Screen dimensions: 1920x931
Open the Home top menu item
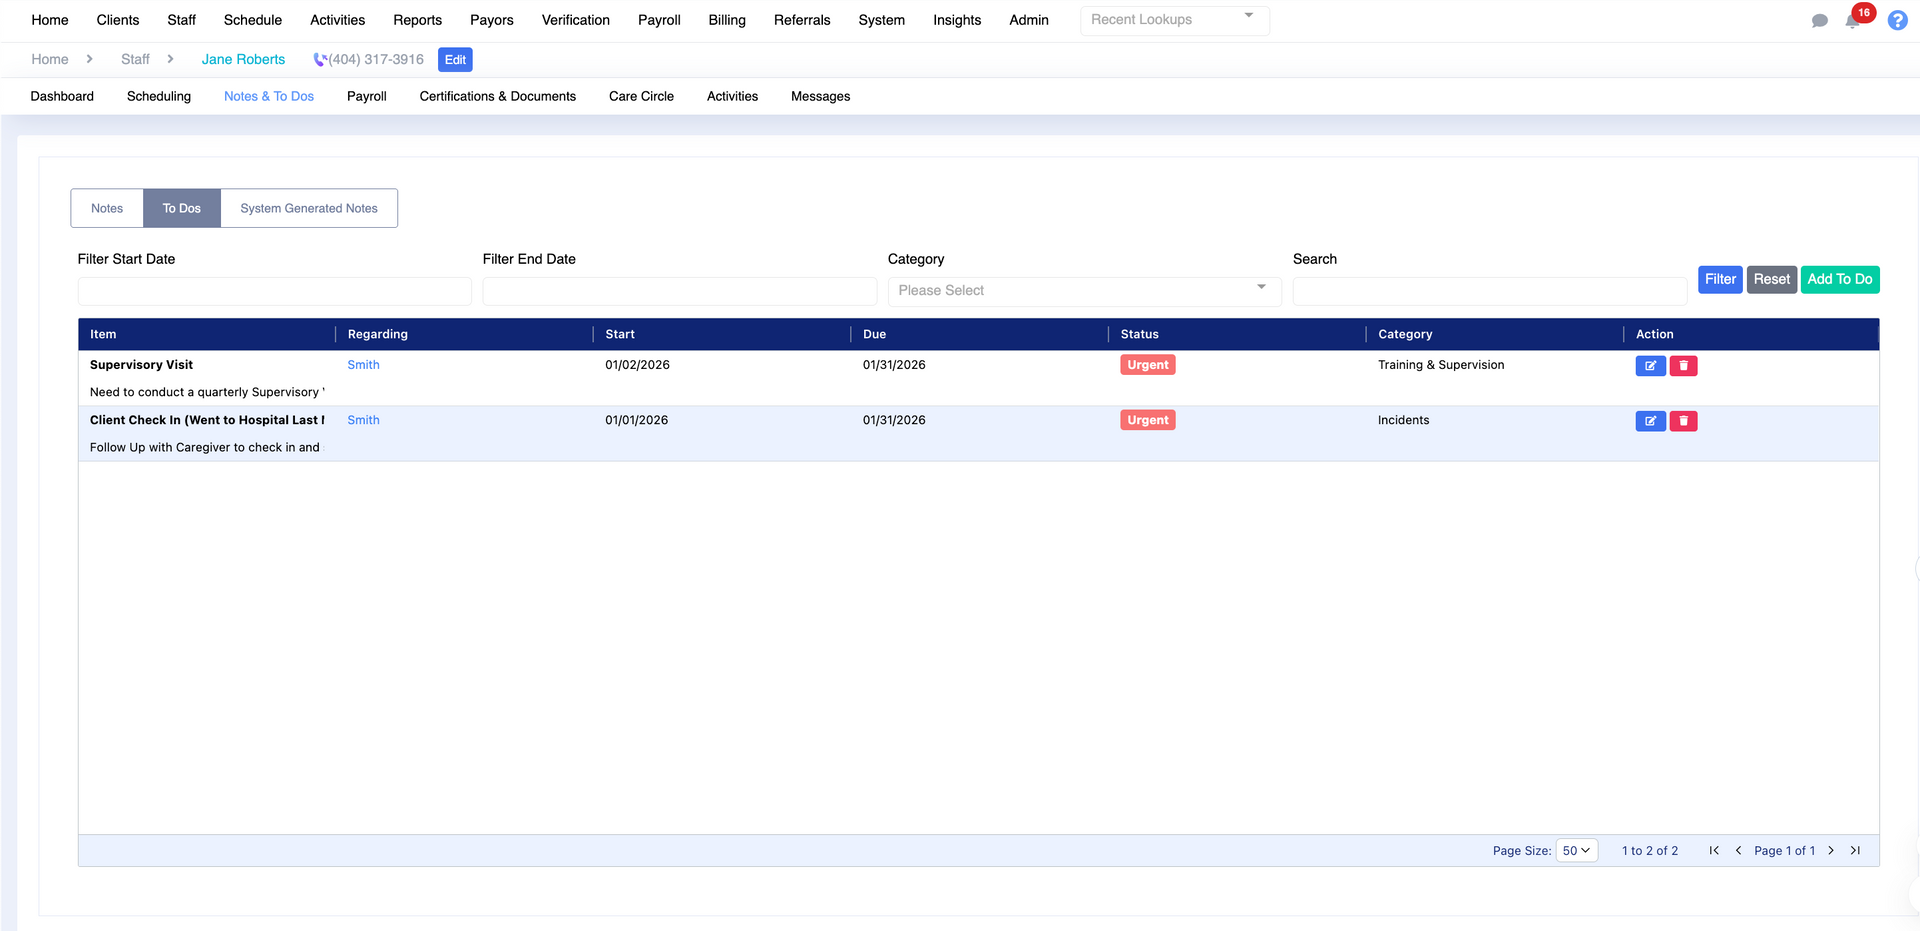[x=50, y=20]
